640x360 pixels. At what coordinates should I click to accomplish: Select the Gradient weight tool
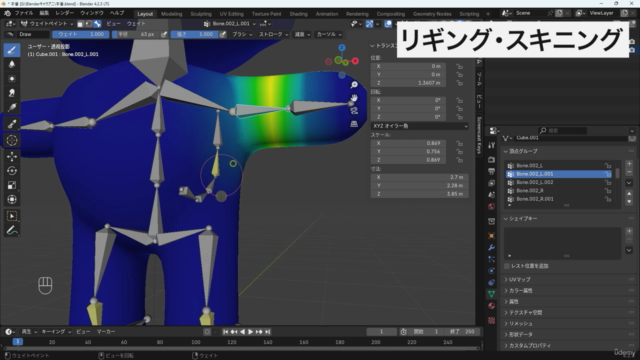12,107
